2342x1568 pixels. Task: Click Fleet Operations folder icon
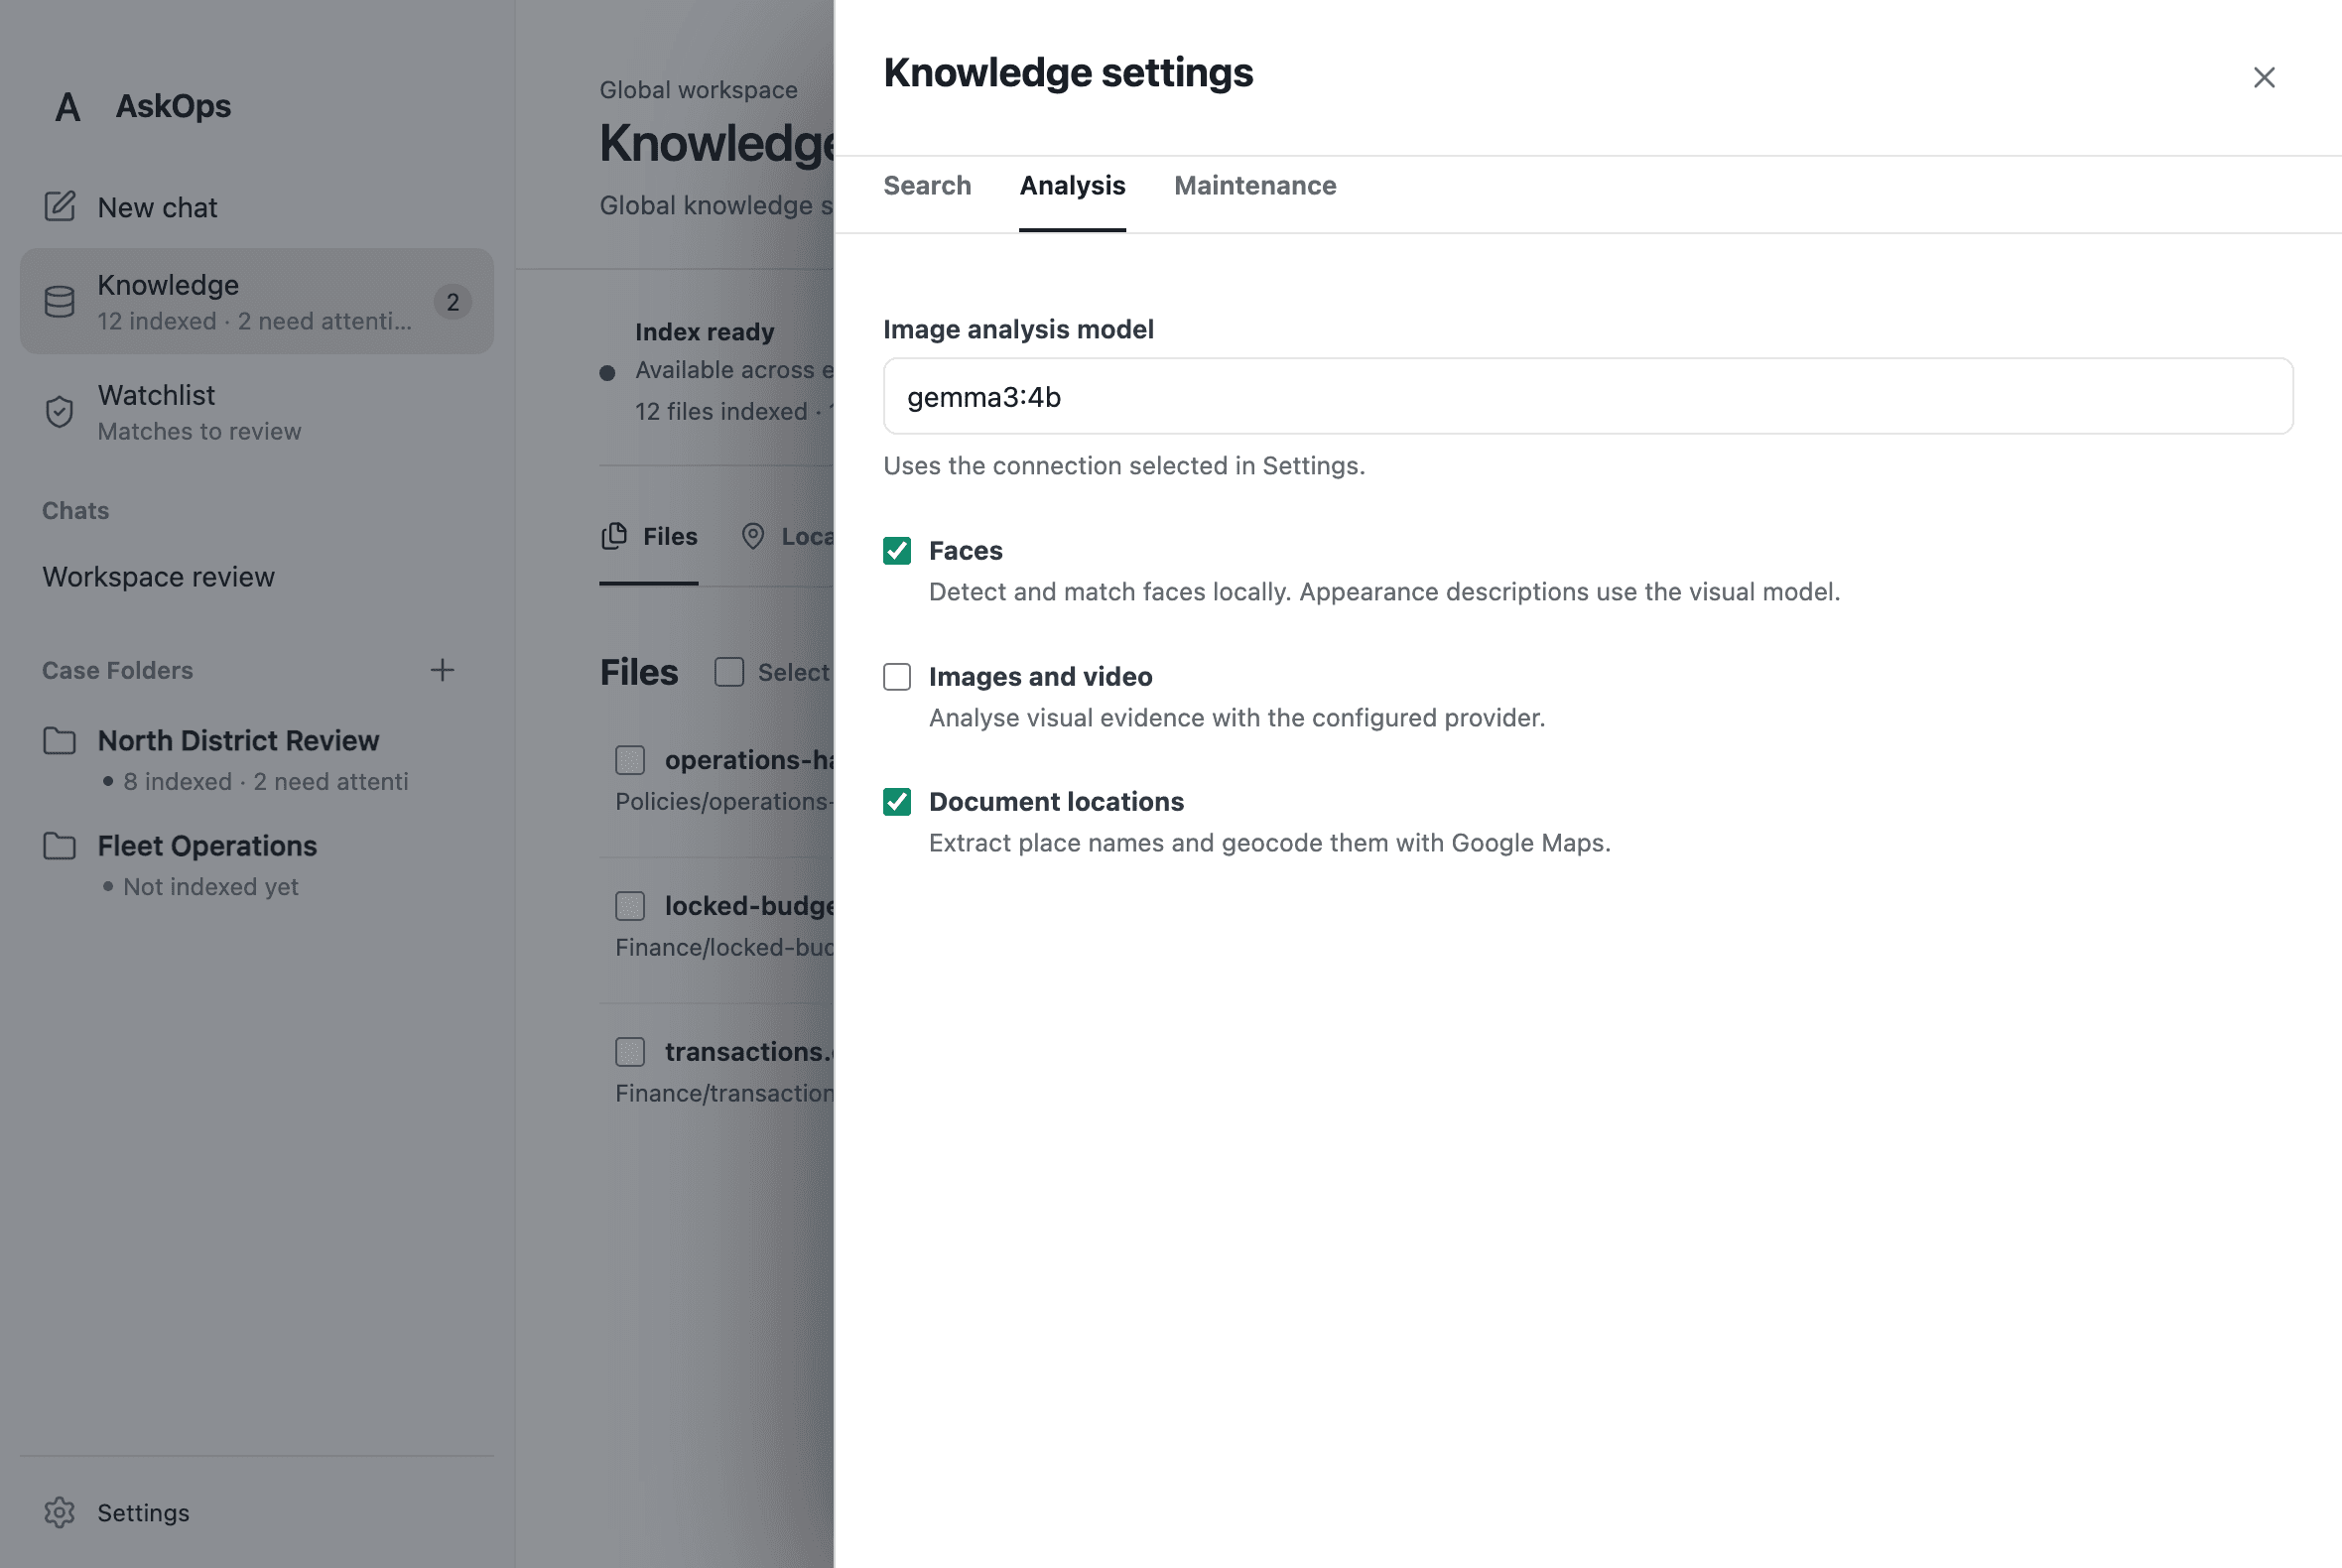click(60, 846)
